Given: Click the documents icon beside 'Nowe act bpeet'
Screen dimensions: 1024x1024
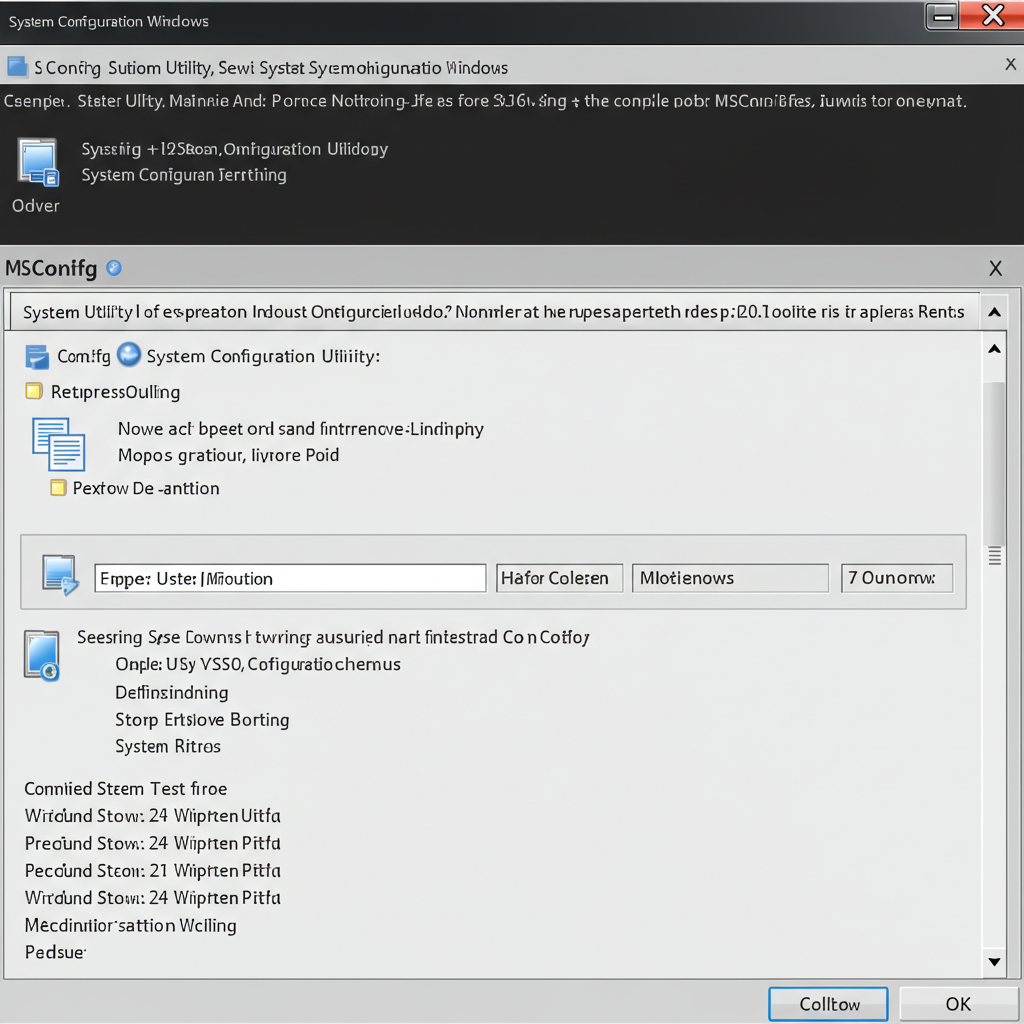Looking at the screenshot, I should pyautogui.click(x=58, y=444).
